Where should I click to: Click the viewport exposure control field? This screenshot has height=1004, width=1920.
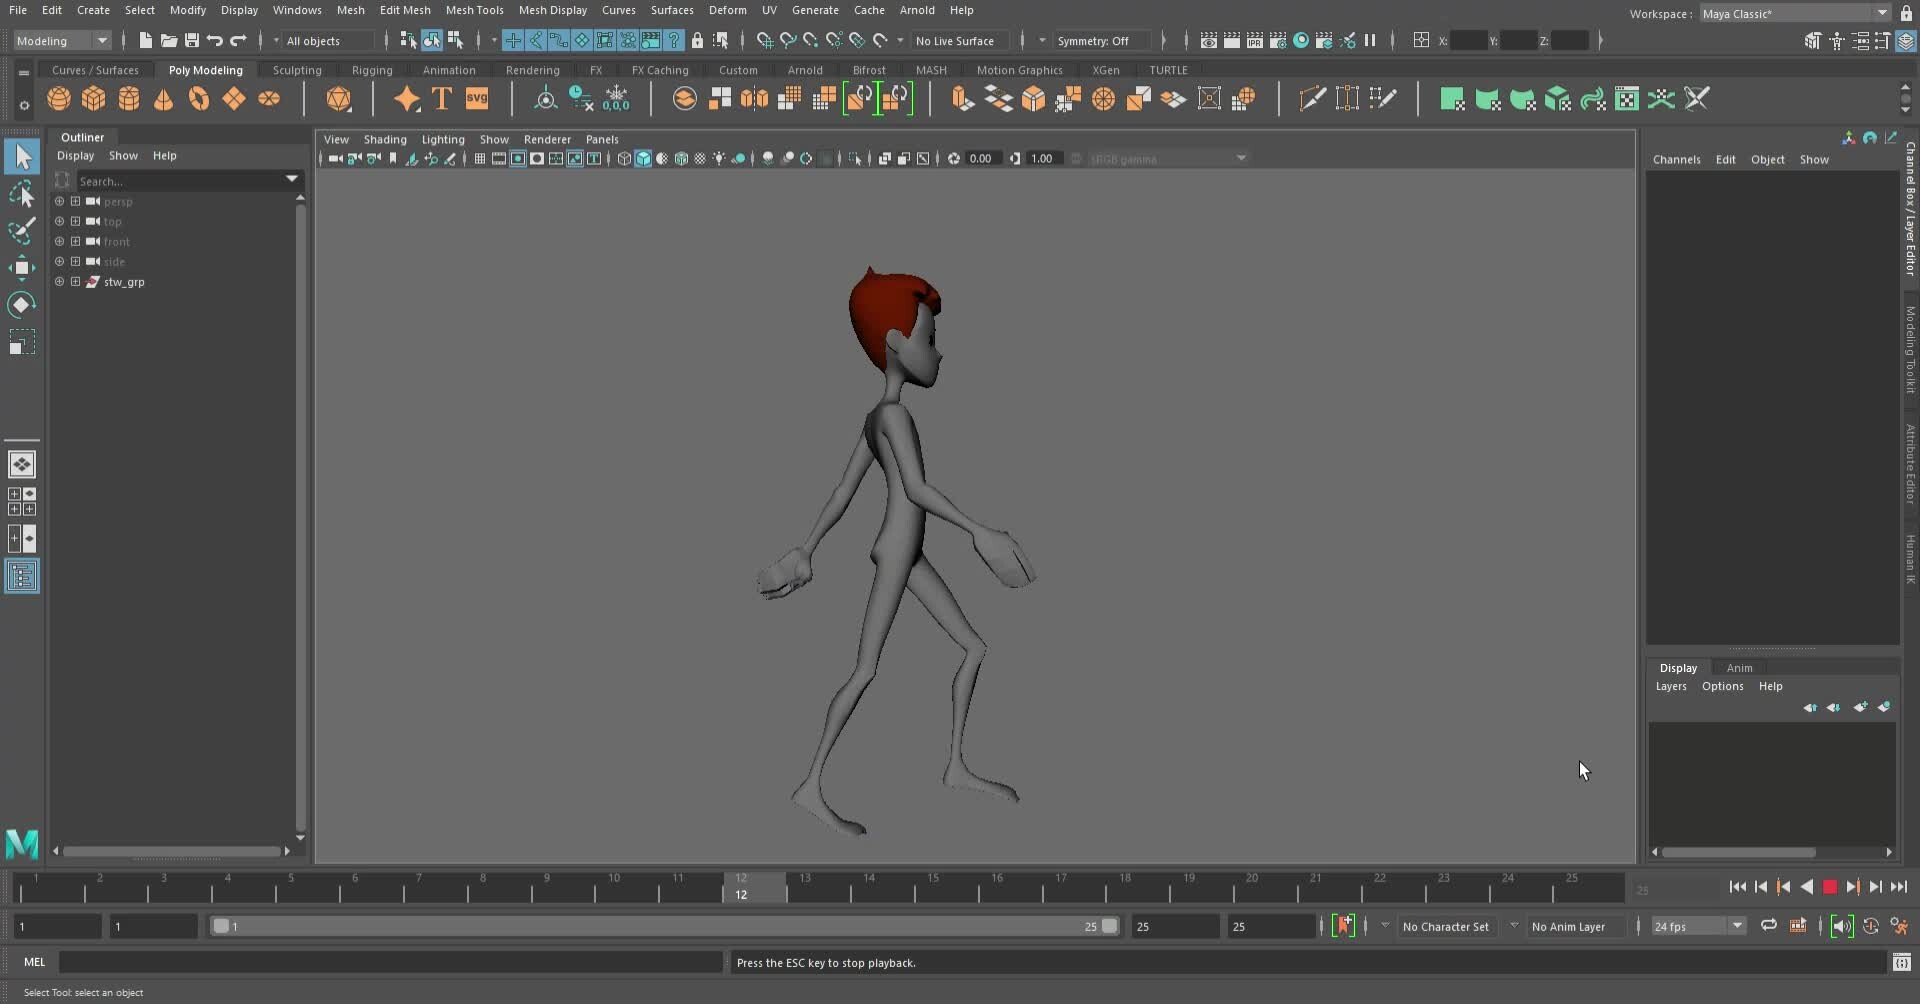coord(982,157)
